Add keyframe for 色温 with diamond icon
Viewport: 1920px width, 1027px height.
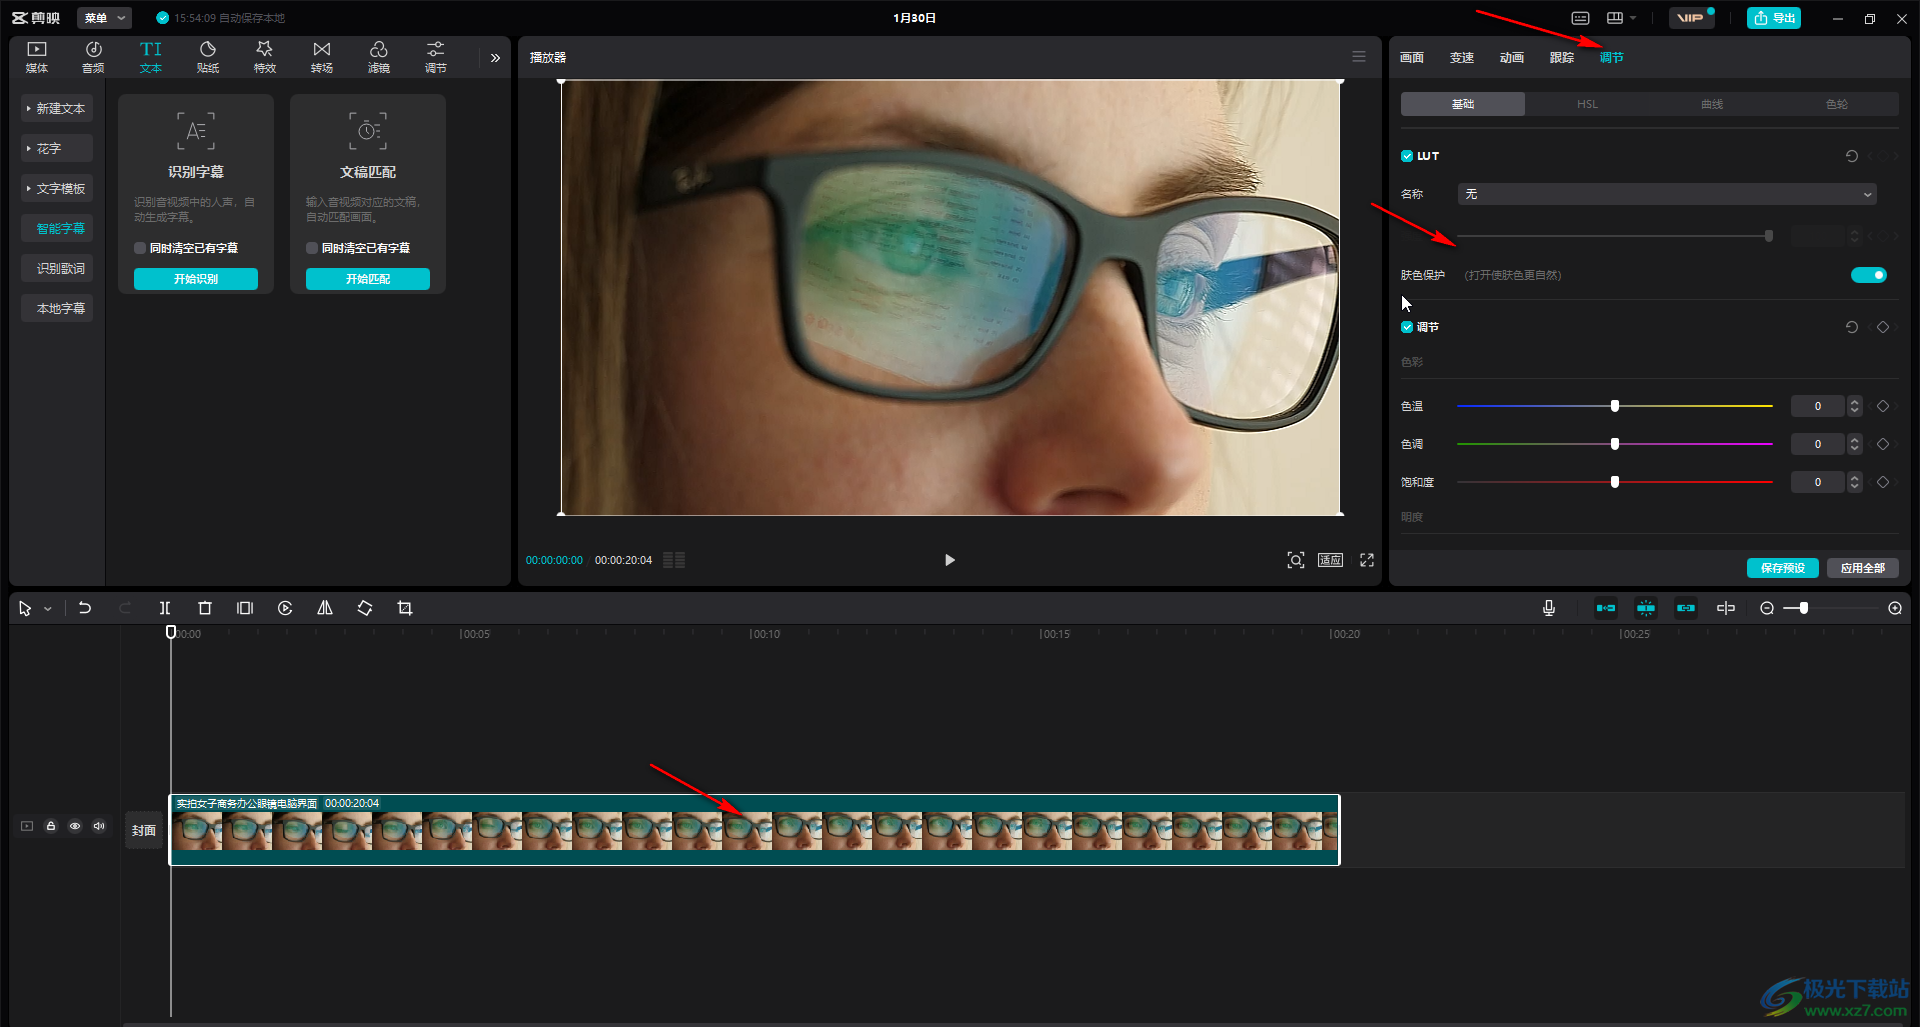coord(1883,406)
